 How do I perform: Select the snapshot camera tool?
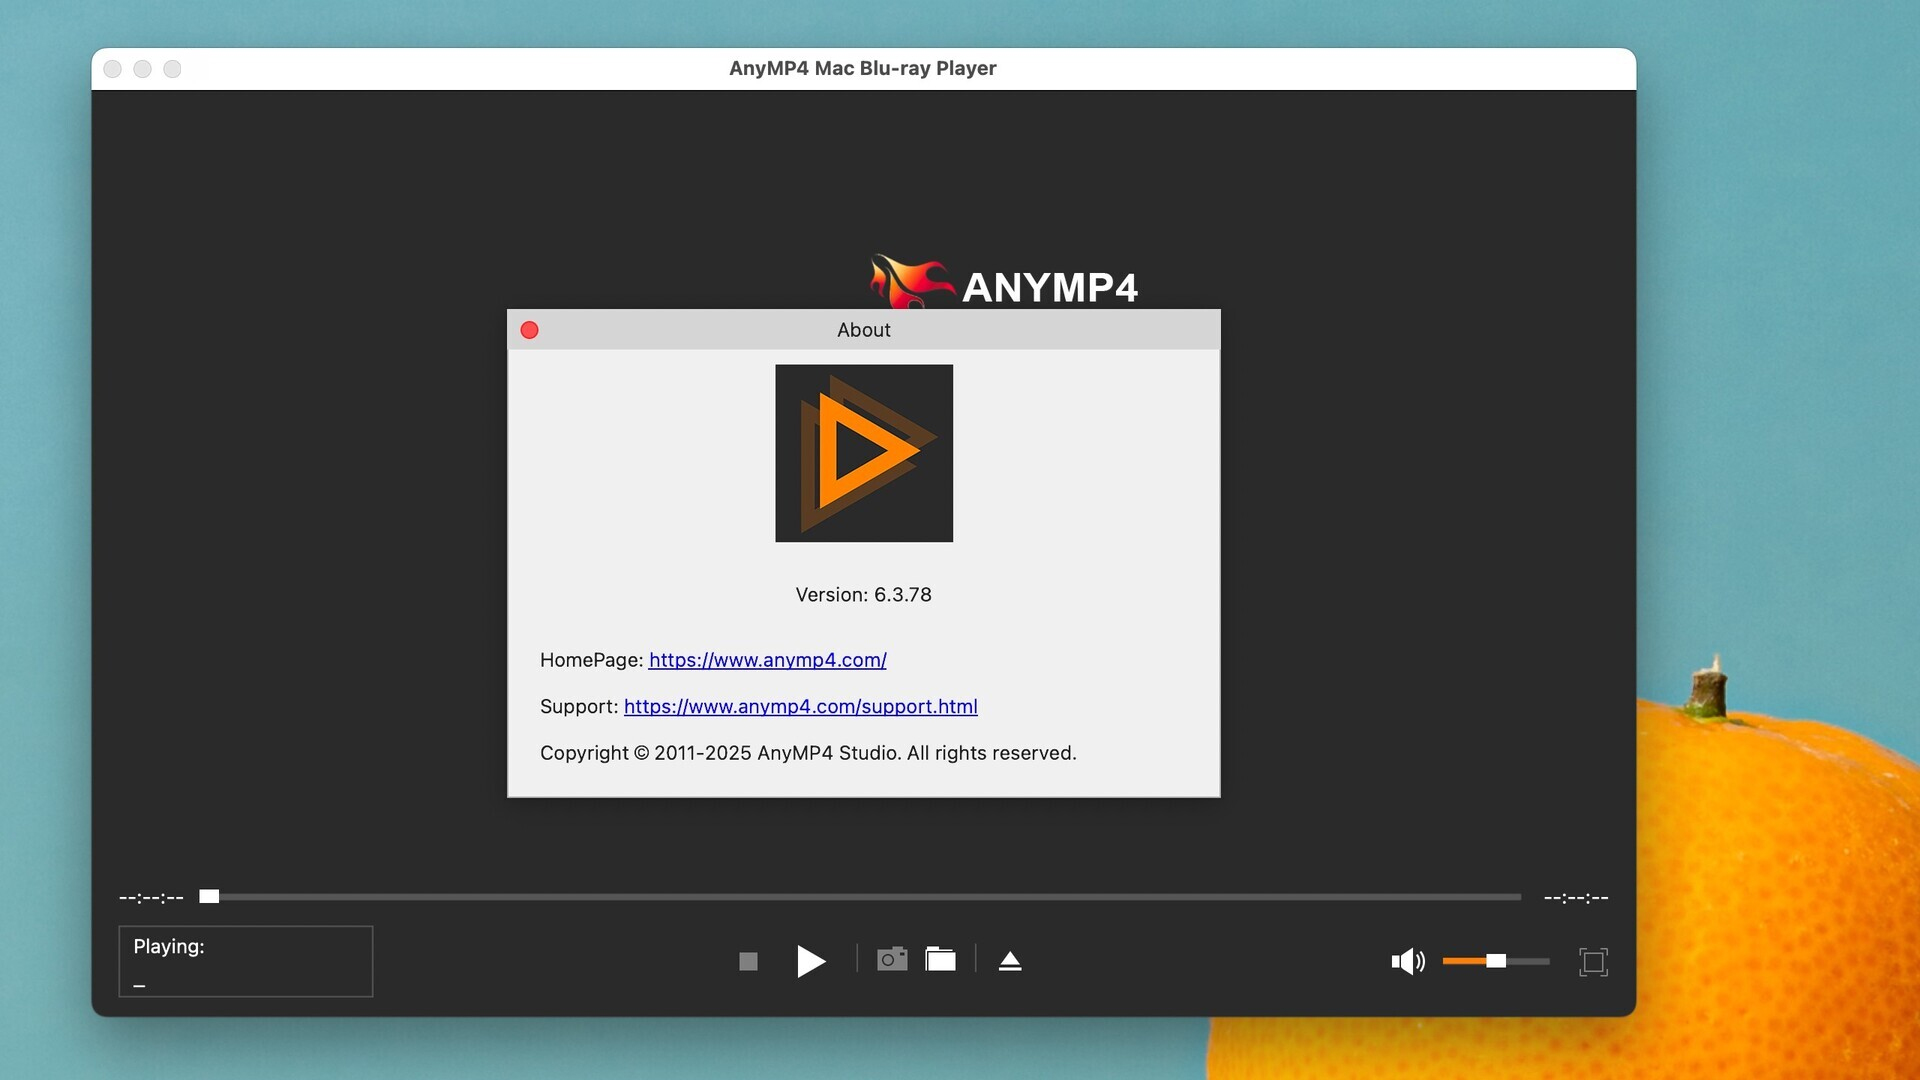click(x=891, y=958)
